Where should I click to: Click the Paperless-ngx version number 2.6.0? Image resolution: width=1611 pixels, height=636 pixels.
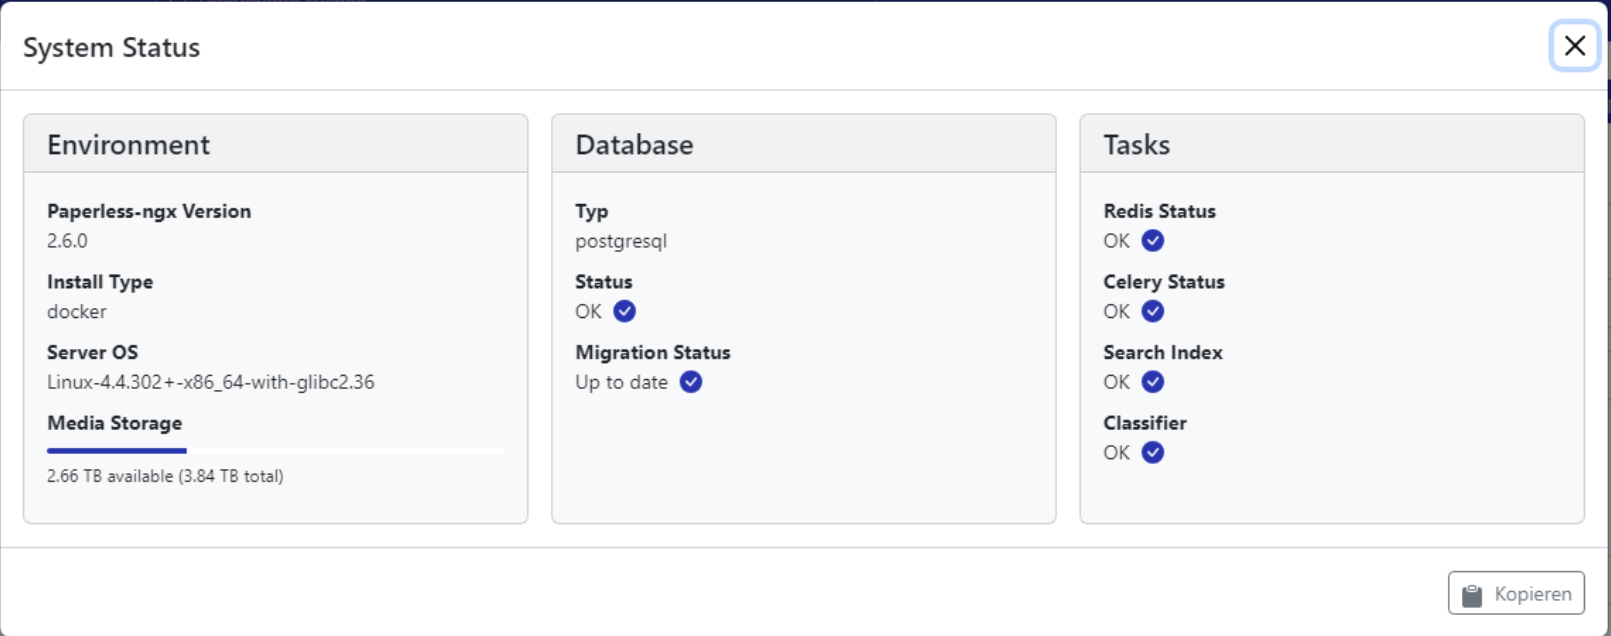(67, 241)
